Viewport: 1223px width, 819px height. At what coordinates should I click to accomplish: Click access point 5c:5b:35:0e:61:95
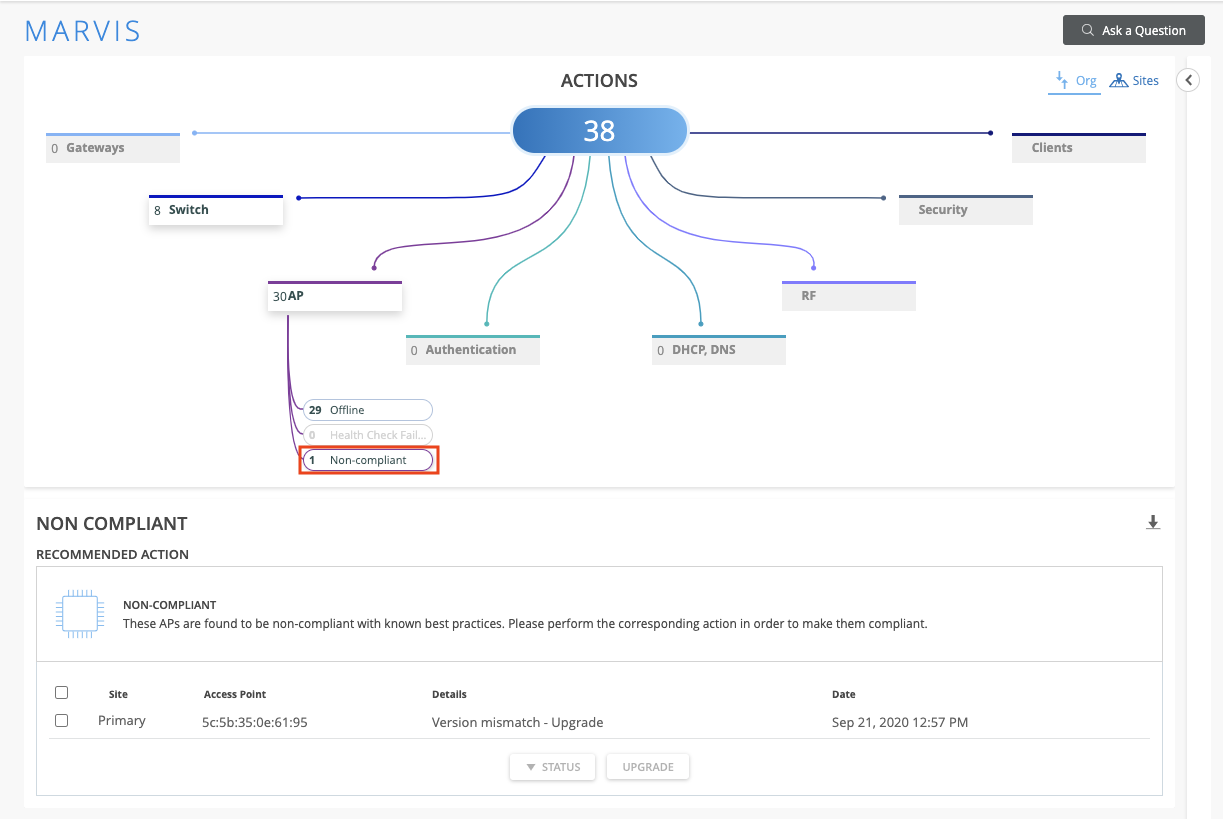point(255,722)
